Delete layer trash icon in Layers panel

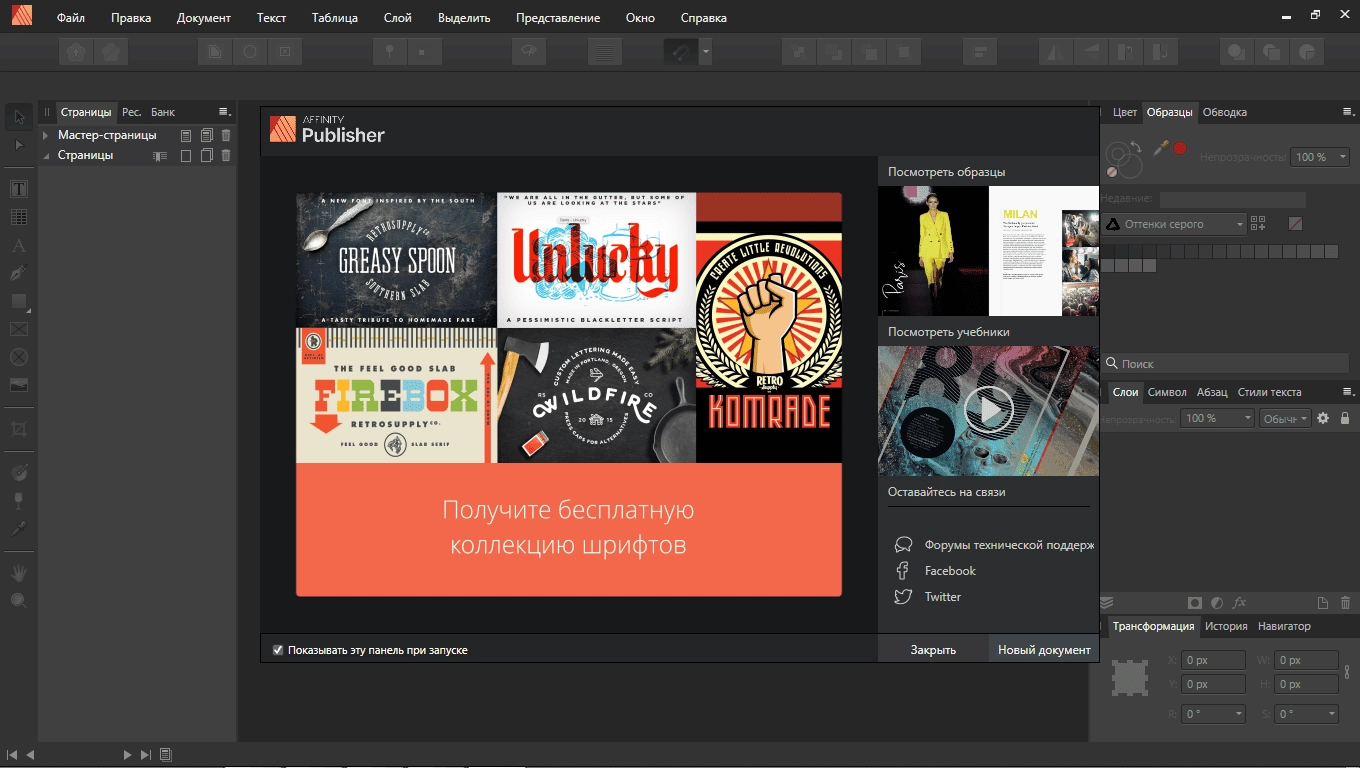click(x=1345, y=602)
